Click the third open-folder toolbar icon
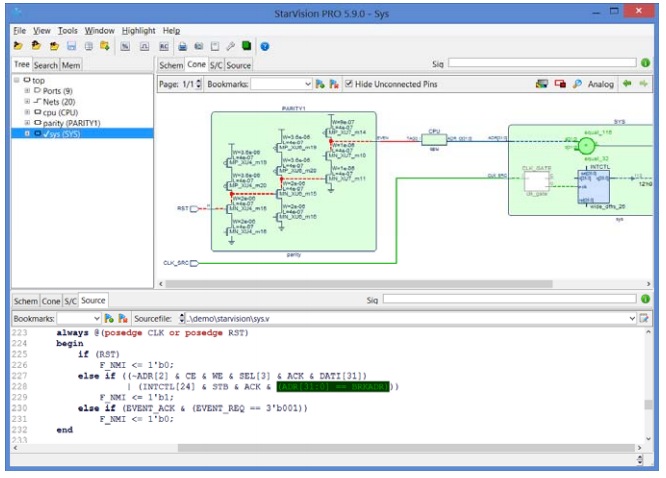666x478 pixels. [54, 46]
